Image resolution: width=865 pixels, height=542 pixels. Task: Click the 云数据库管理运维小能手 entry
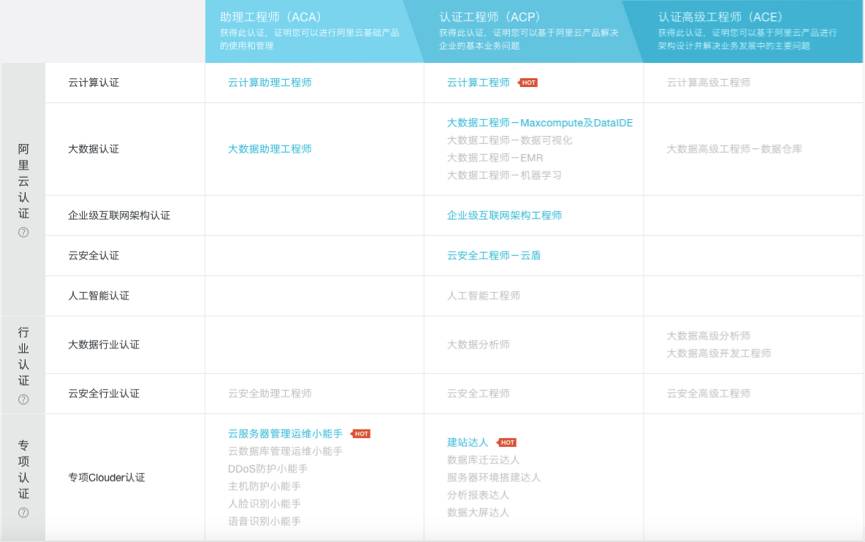285,451
